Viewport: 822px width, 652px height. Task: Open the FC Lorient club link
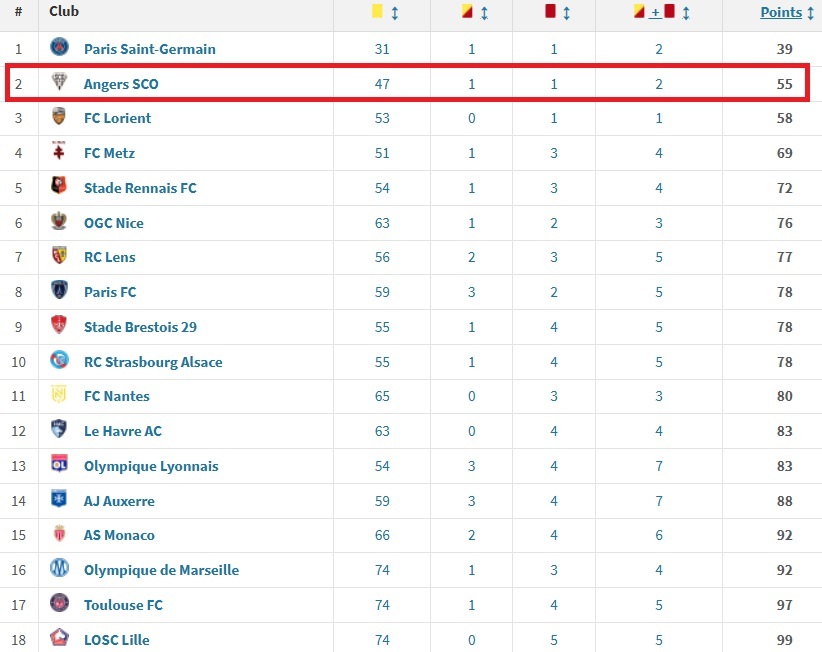(x=117, y=118)
